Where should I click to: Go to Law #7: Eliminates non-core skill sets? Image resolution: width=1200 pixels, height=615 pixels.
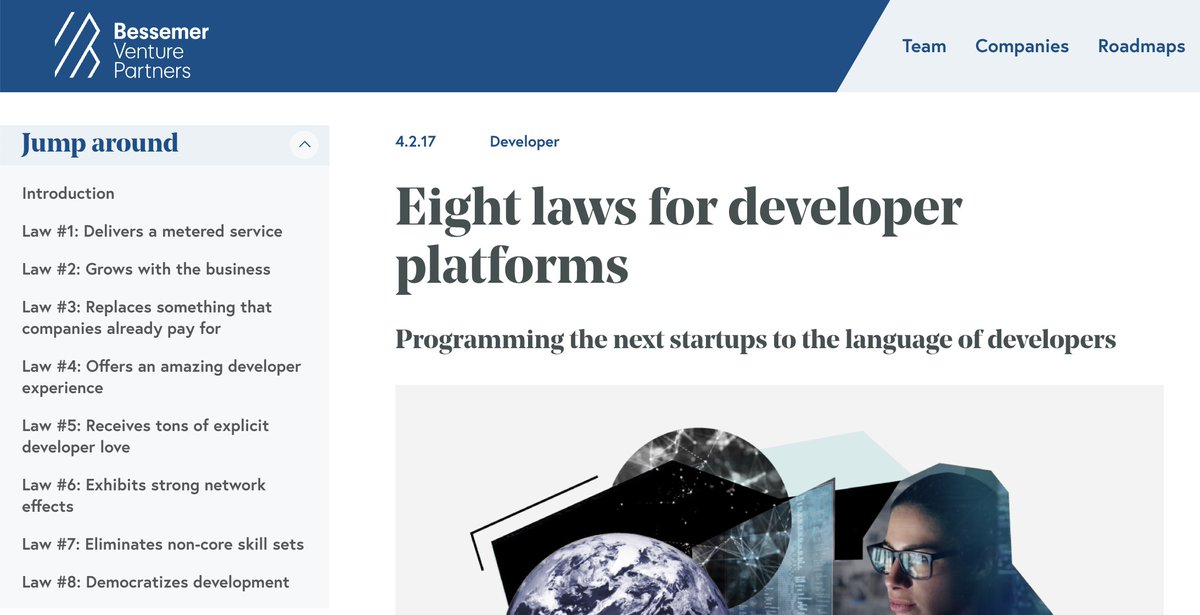coord(163,544)
